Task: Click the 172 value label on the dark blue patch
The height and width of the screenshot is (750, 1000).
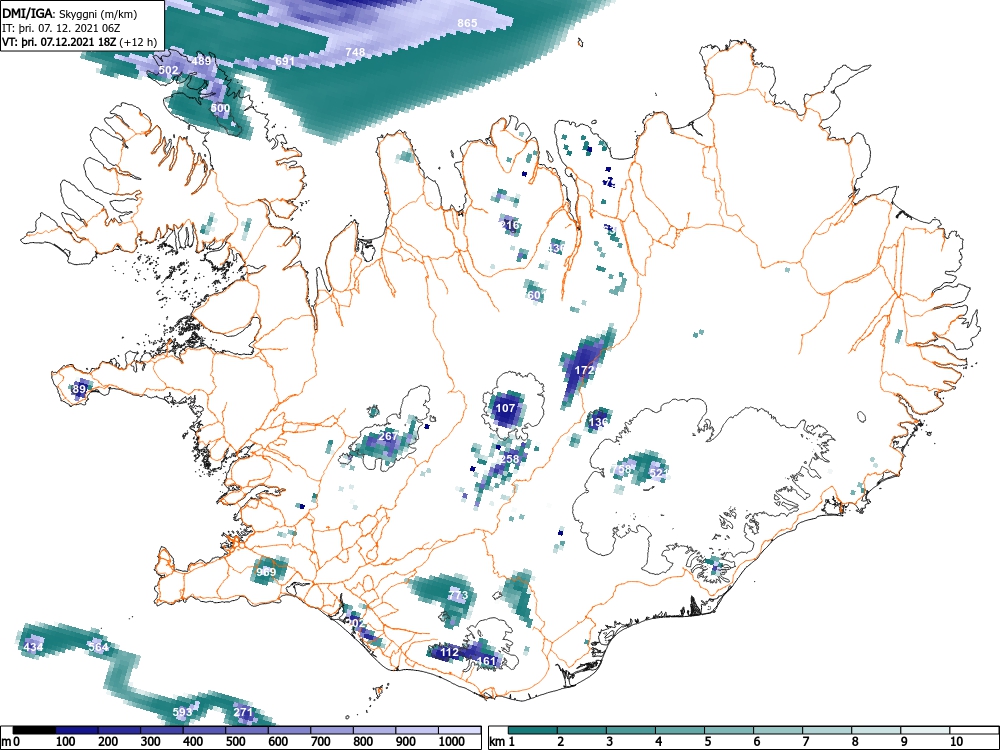Action: coord(585,369)
